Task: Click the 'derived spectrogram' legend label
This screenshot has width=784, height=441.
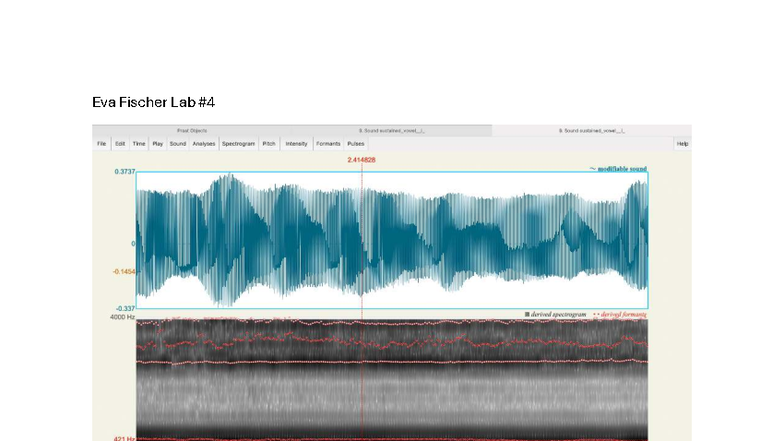Action: click(555, 314)
